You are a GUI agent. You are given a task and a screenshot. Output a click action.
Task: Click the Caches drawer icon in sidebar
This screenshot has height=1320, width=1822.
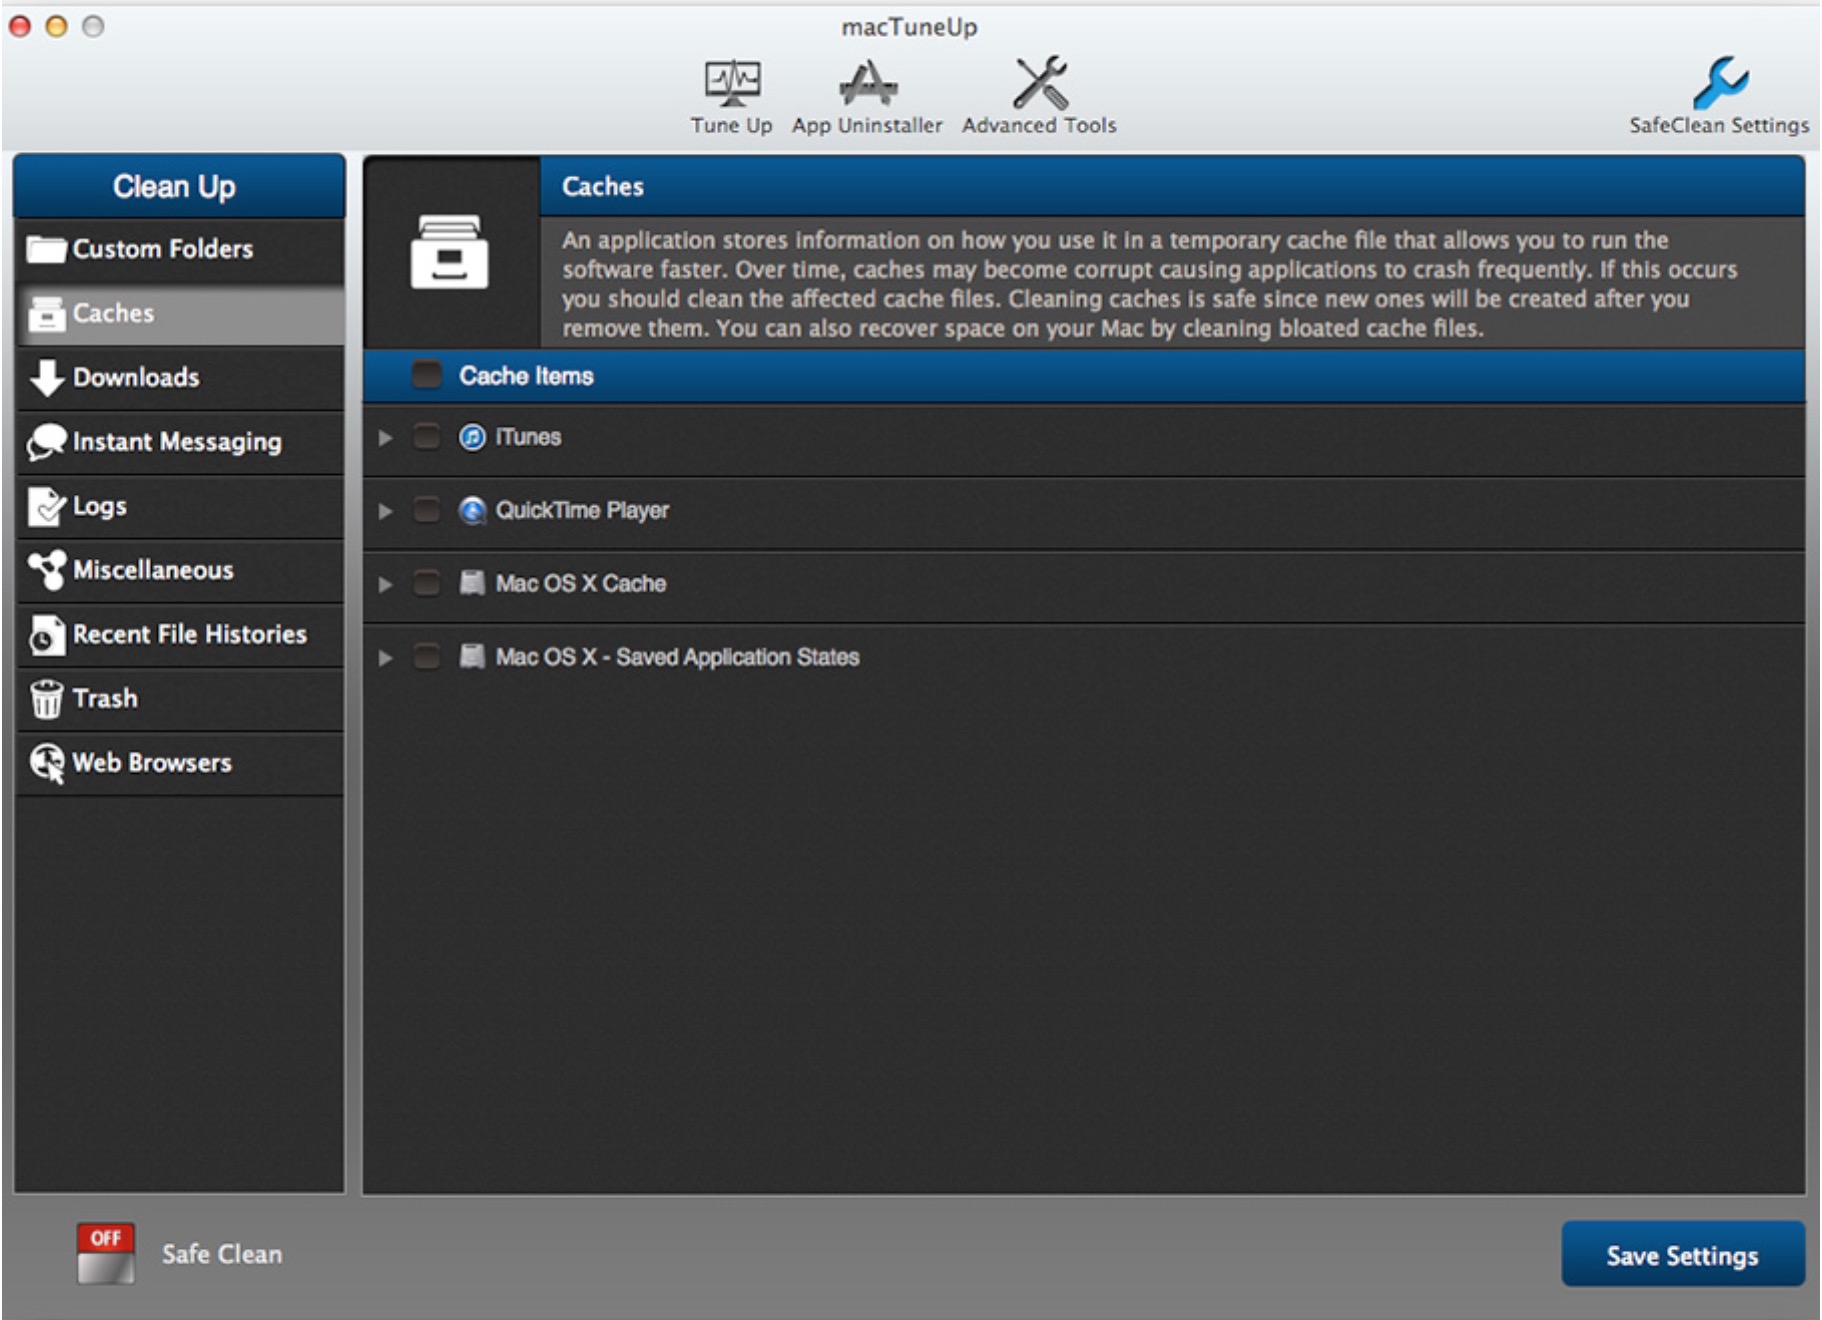point(46,313)
